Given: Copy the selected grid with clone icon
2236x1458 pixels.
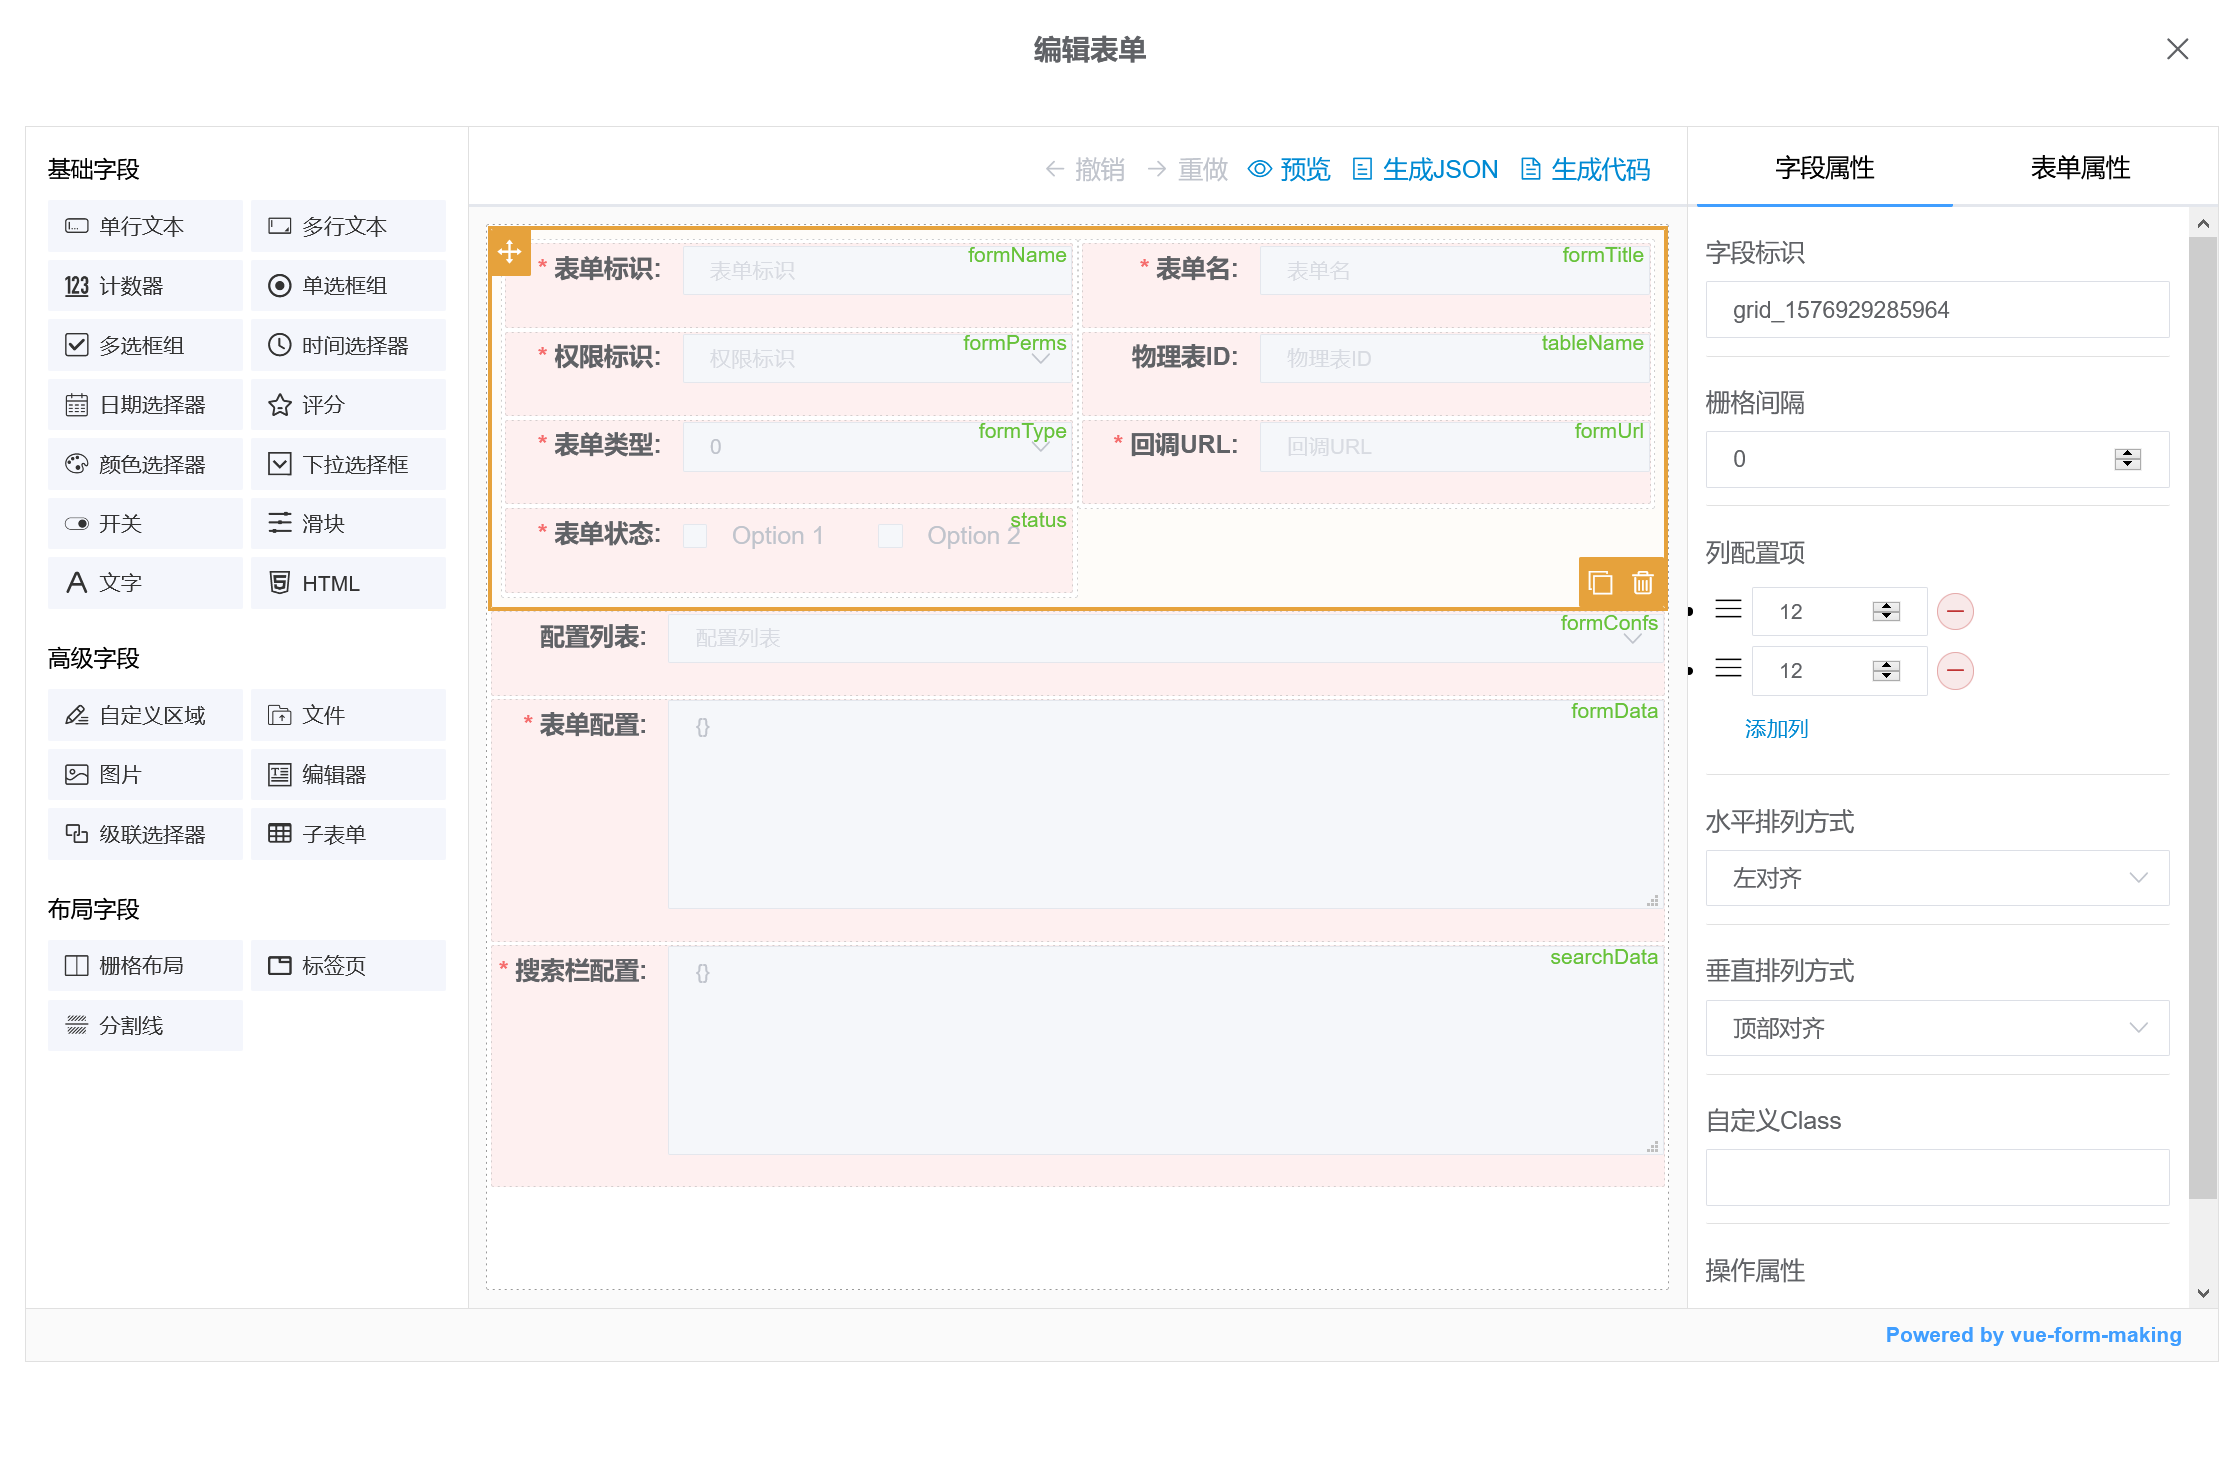Looking at the screenshot, I should pos(1600,583).
